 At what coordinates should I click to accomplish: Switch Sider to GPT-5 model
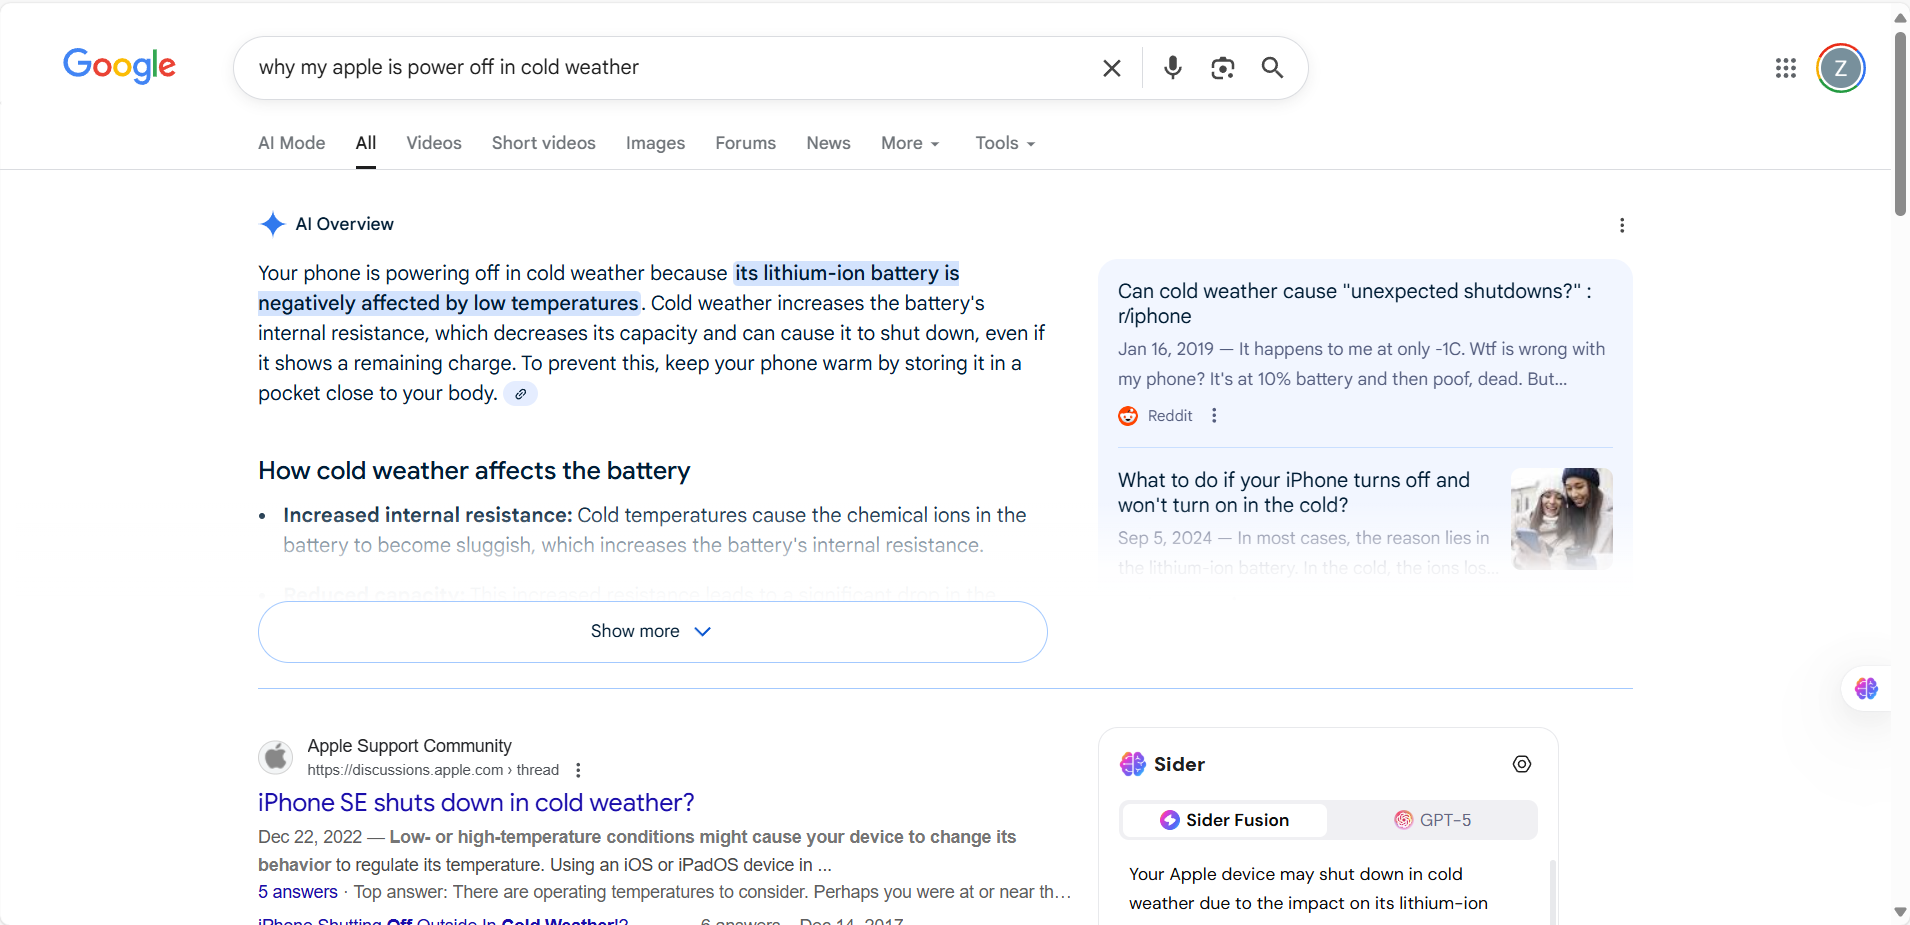[x=1433, y=819]
